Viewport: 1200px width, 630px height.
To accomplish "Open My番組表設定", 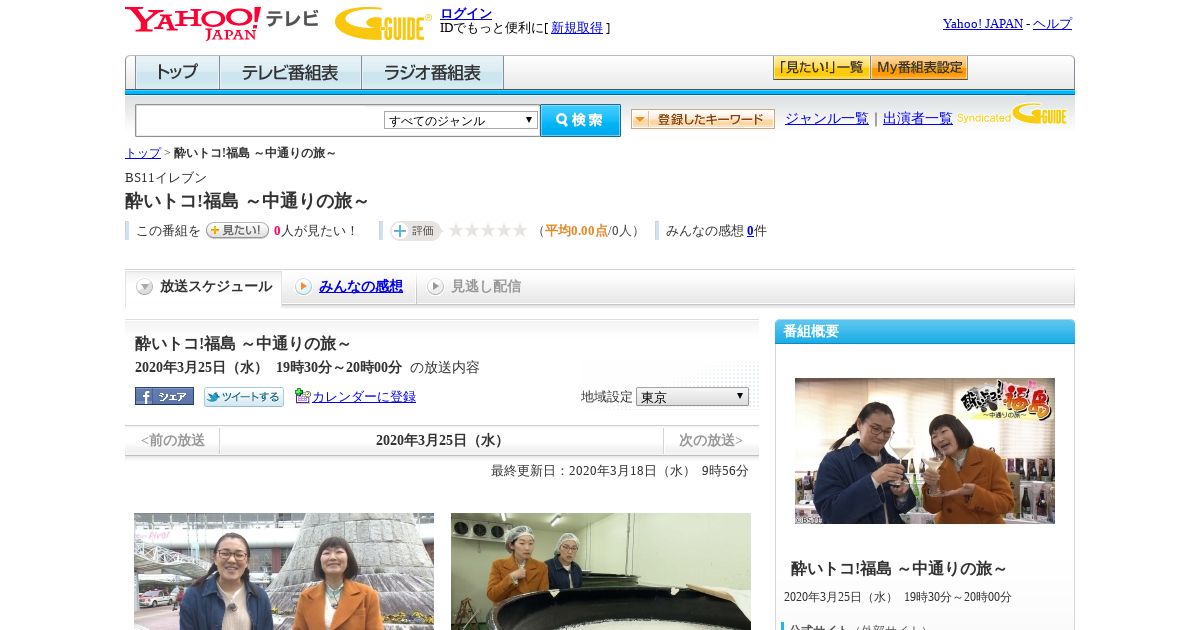I will (919, 68).
